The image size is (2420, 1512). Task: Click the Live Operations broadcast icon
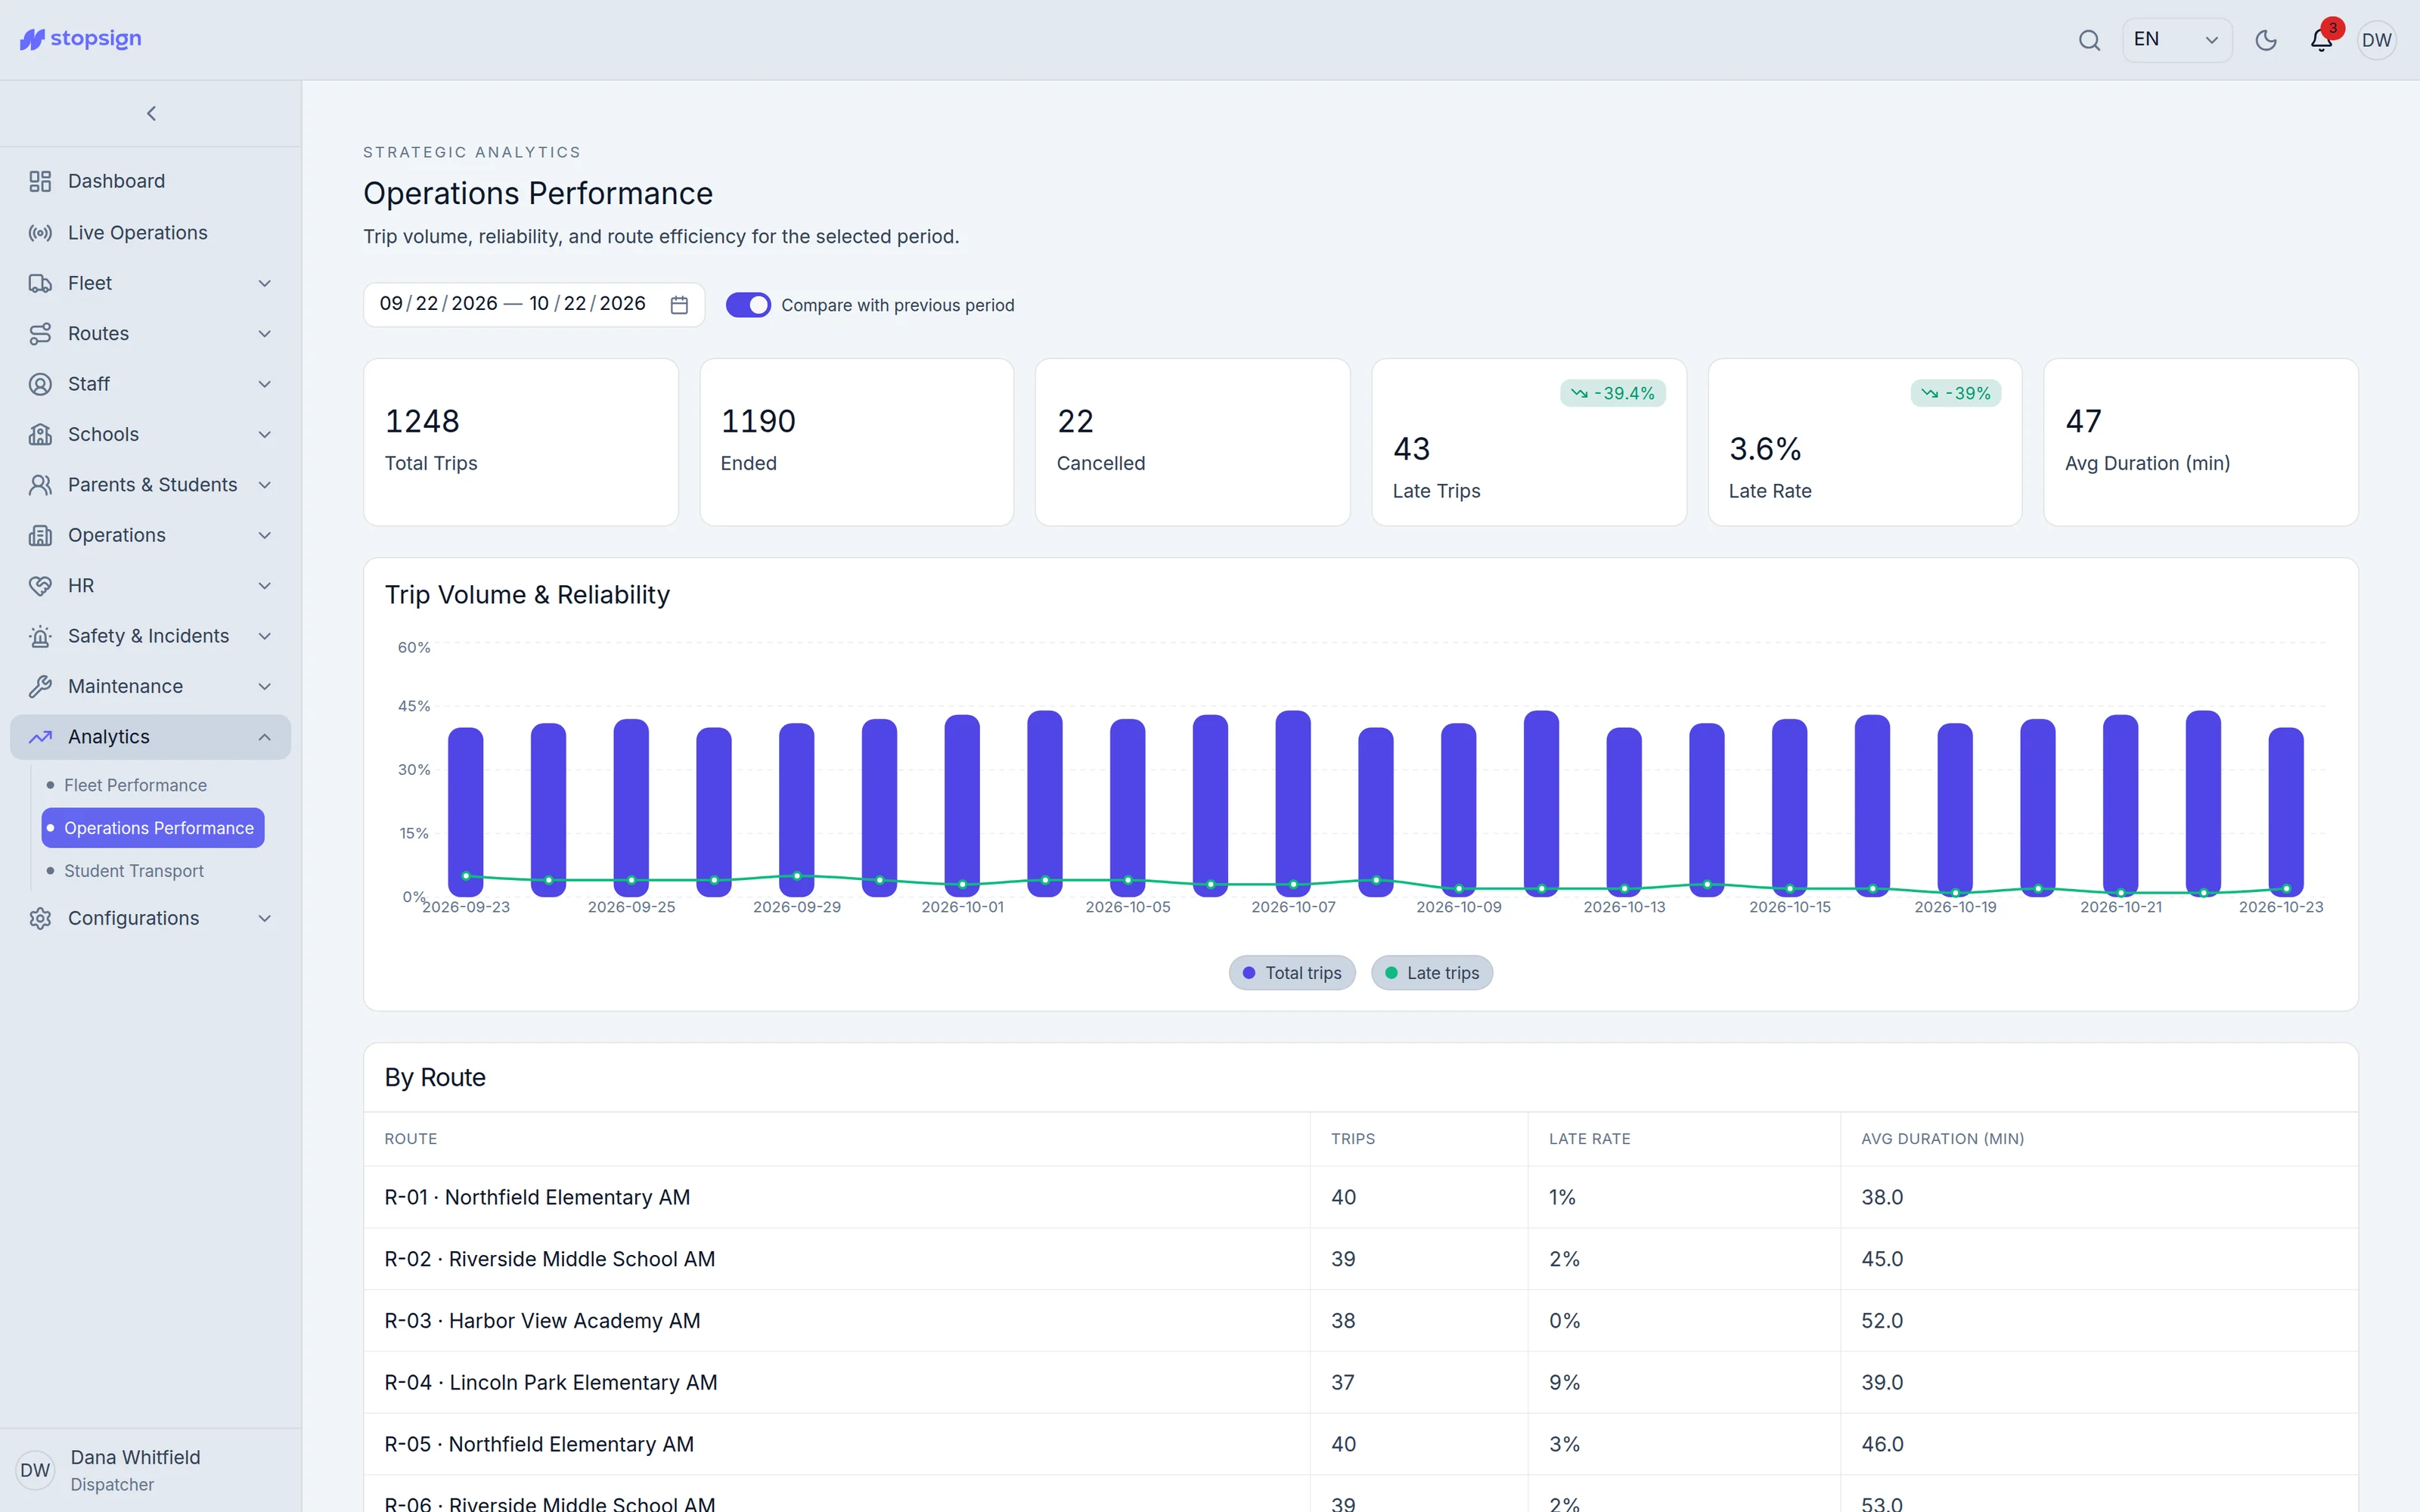(40, 233)
